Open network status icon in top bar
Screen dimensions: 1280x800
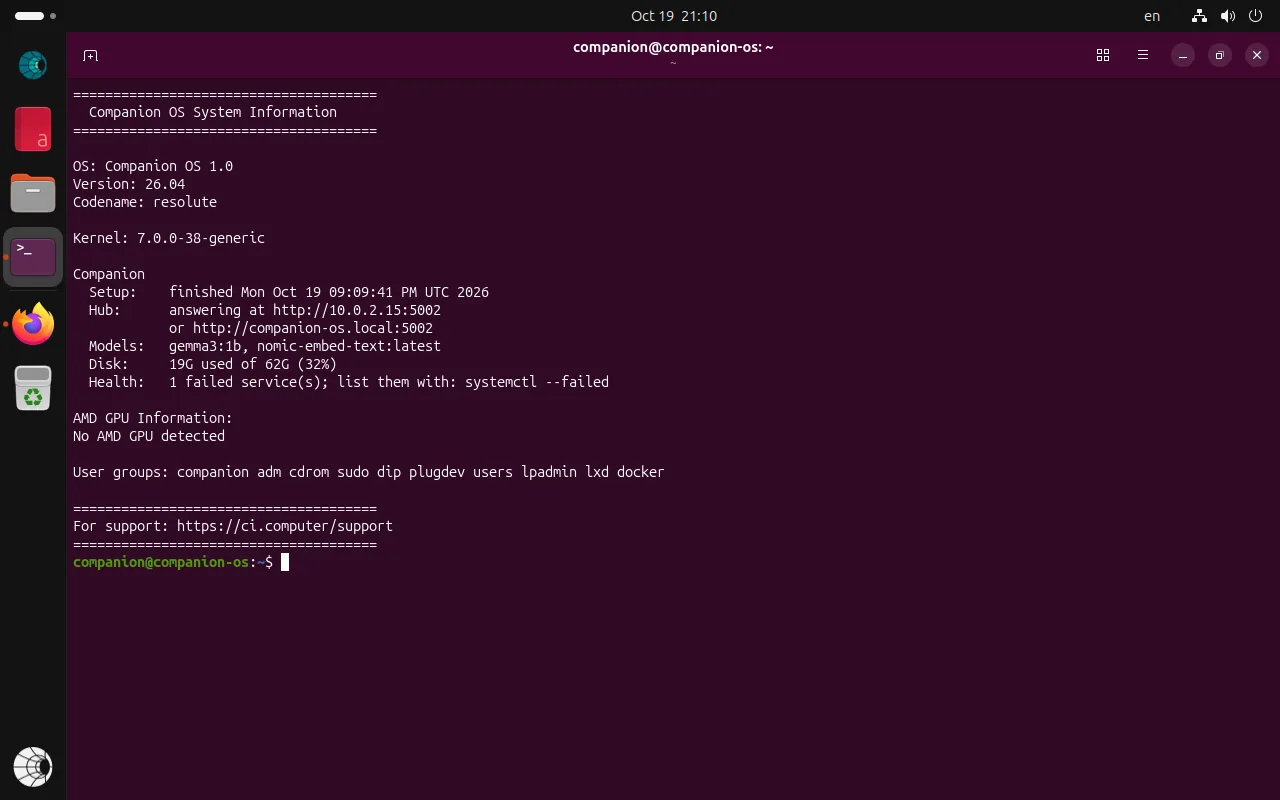1199,16
